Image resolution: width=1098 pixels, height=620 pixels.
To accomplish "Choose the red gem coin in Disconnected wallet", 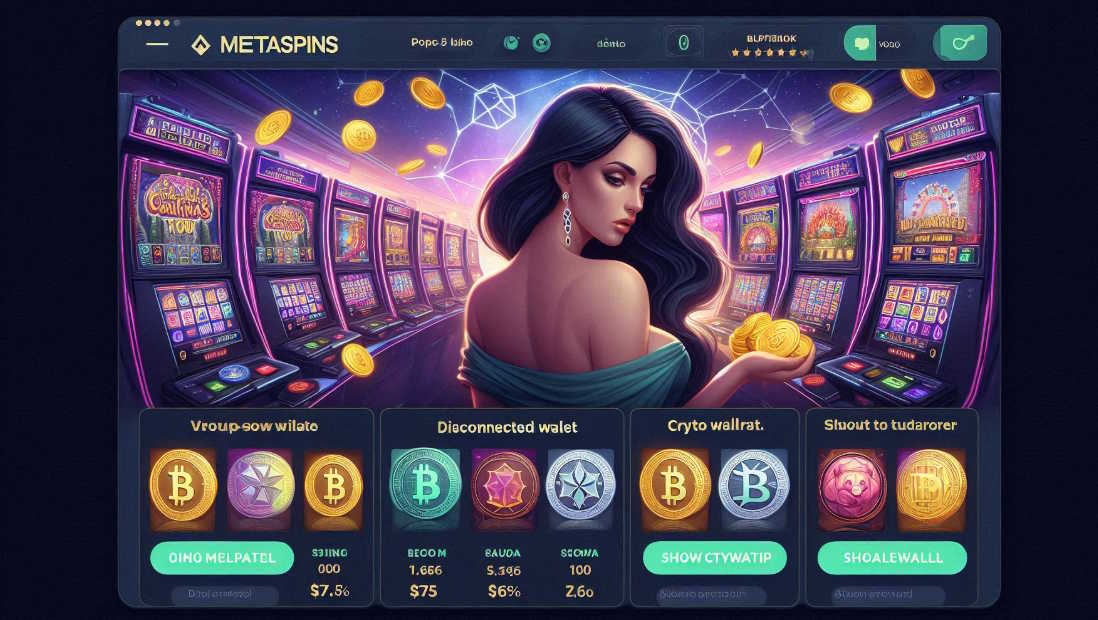I will coord(505,484).
